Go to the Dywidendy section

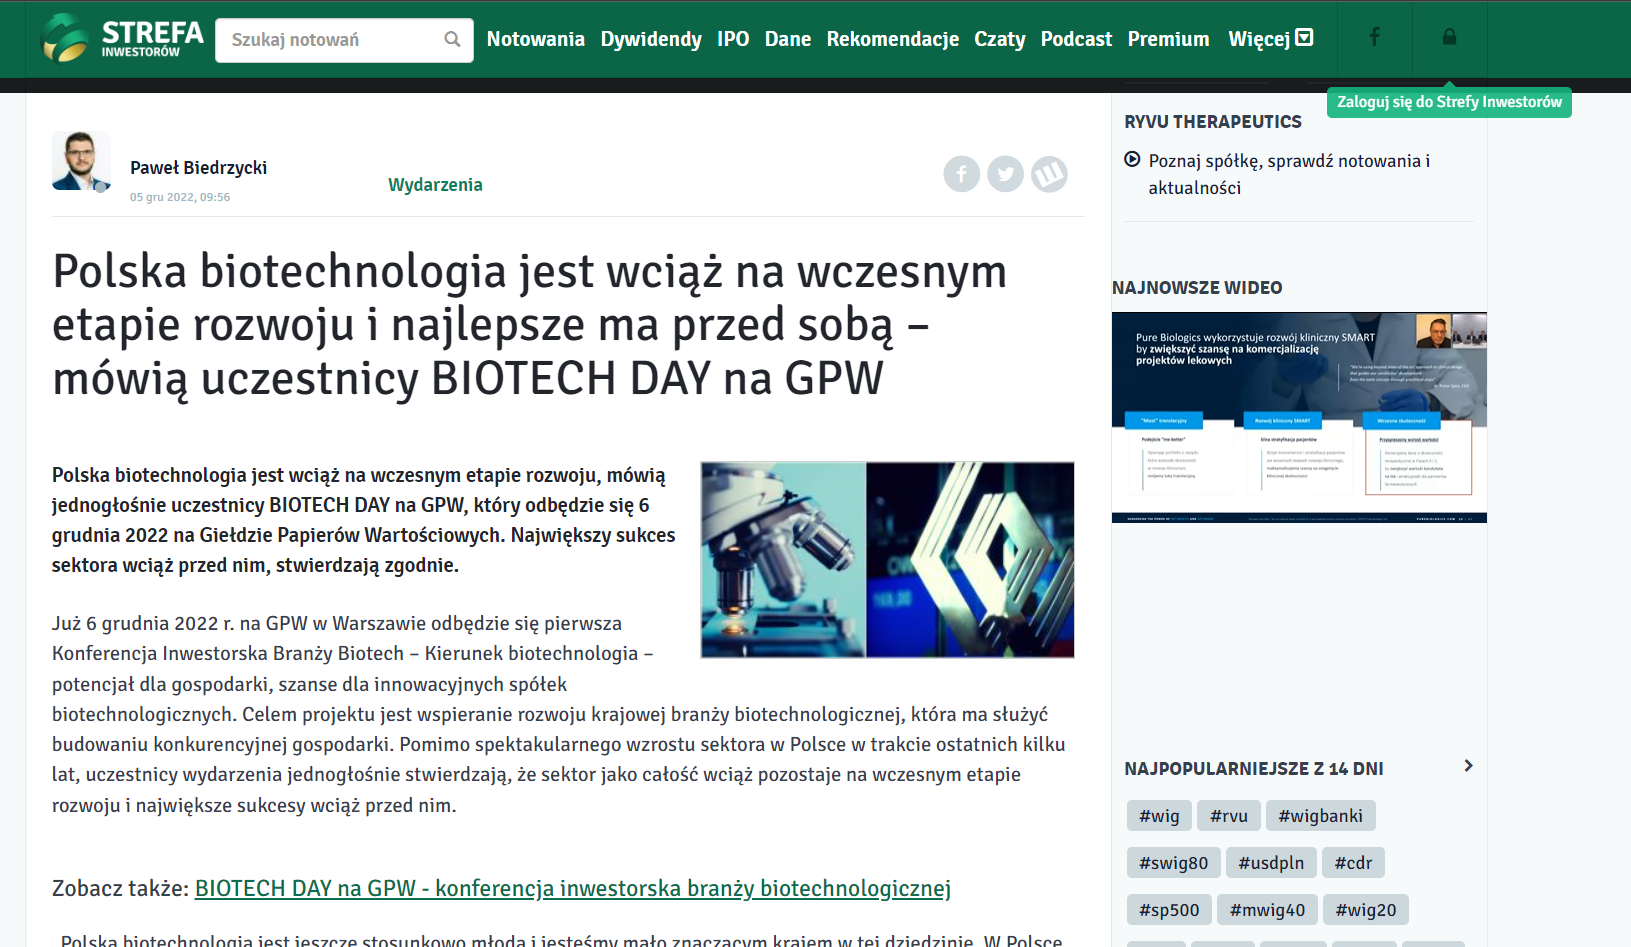(x=651, y=39)
